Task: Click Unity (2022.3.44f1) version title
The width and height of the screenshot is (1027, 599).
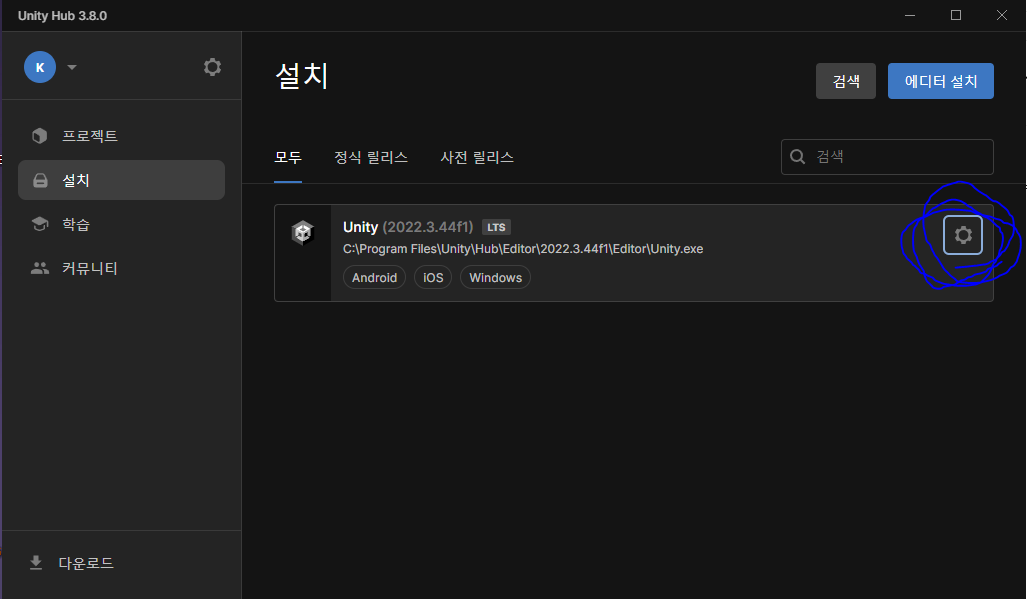Action: [x=408, y=227]
